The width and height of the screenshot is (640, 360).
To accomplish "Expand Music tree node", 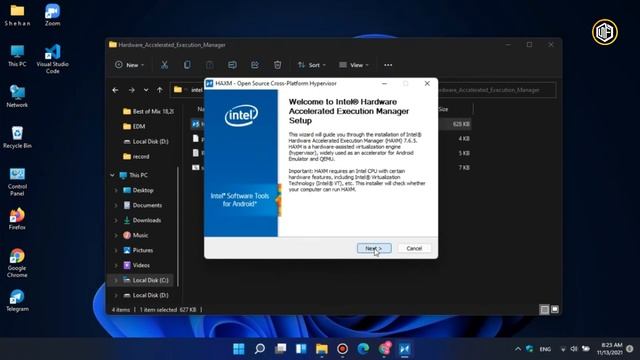I will [116, 235].
